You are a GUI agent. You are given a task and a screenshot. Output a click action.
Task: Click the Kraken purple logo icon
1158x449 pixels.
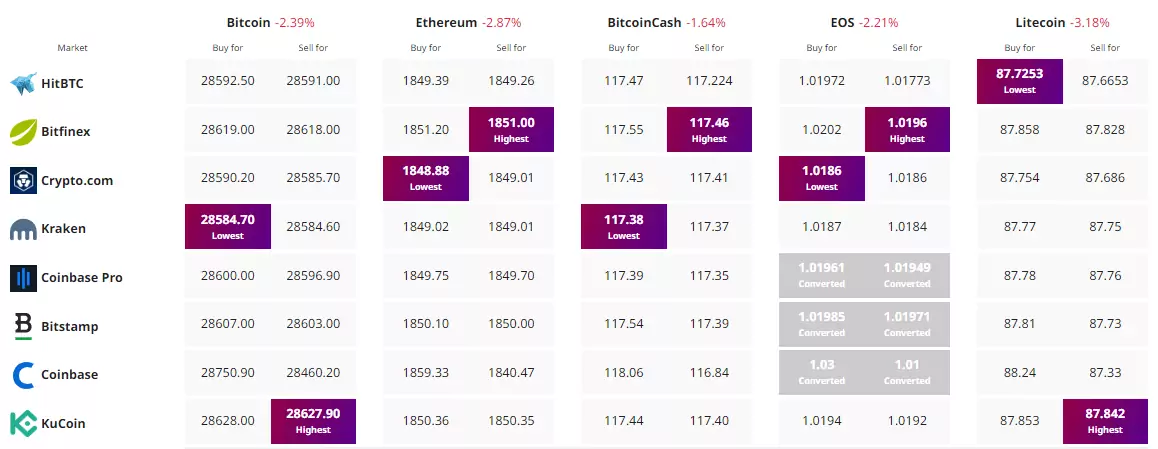click(x=24, y=229)
